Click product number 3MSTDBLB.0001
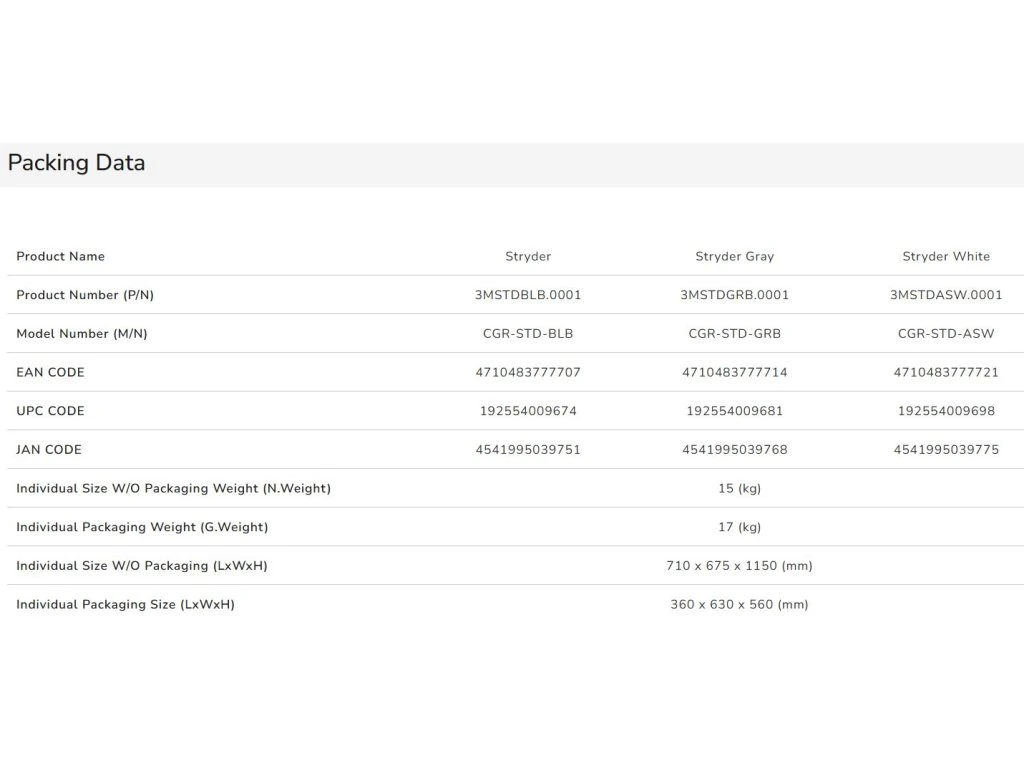The height and width of the screenshot is (768, 1024). pyautogui.click(x=528, y=295)
